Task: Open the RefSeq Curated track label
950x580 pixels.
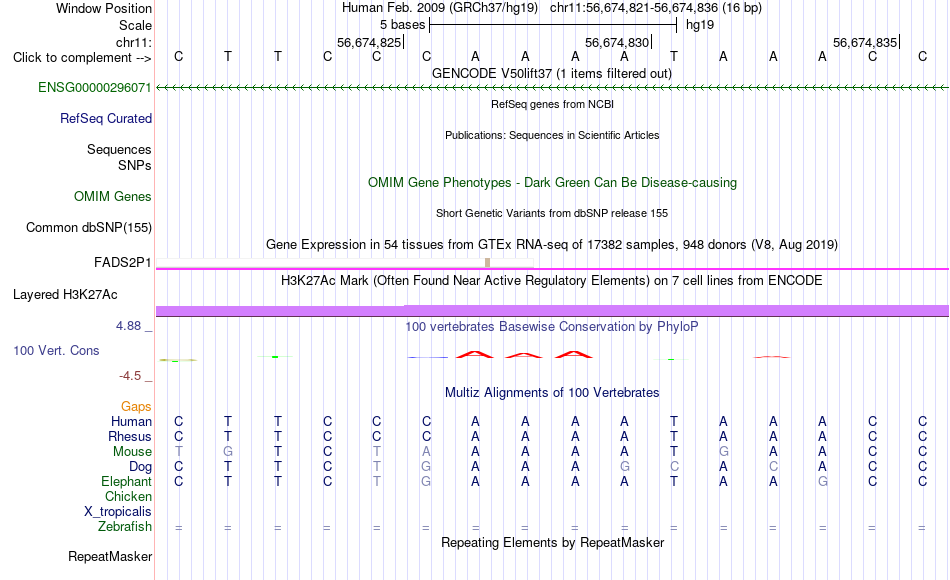Action: pyautogui.click(x=105, y=118)
